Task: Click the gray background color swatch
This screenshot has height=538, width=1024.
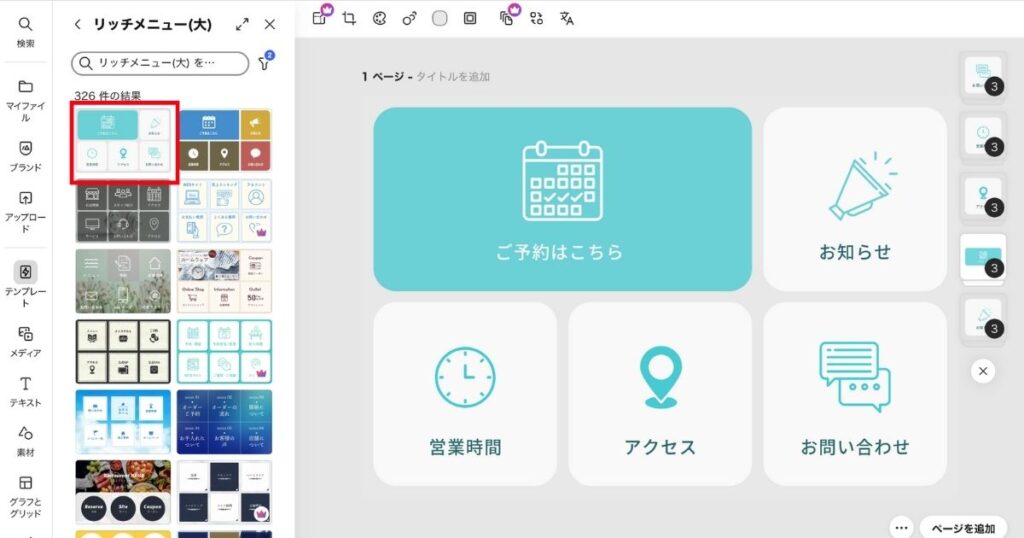Action: (x=439, y=18)
